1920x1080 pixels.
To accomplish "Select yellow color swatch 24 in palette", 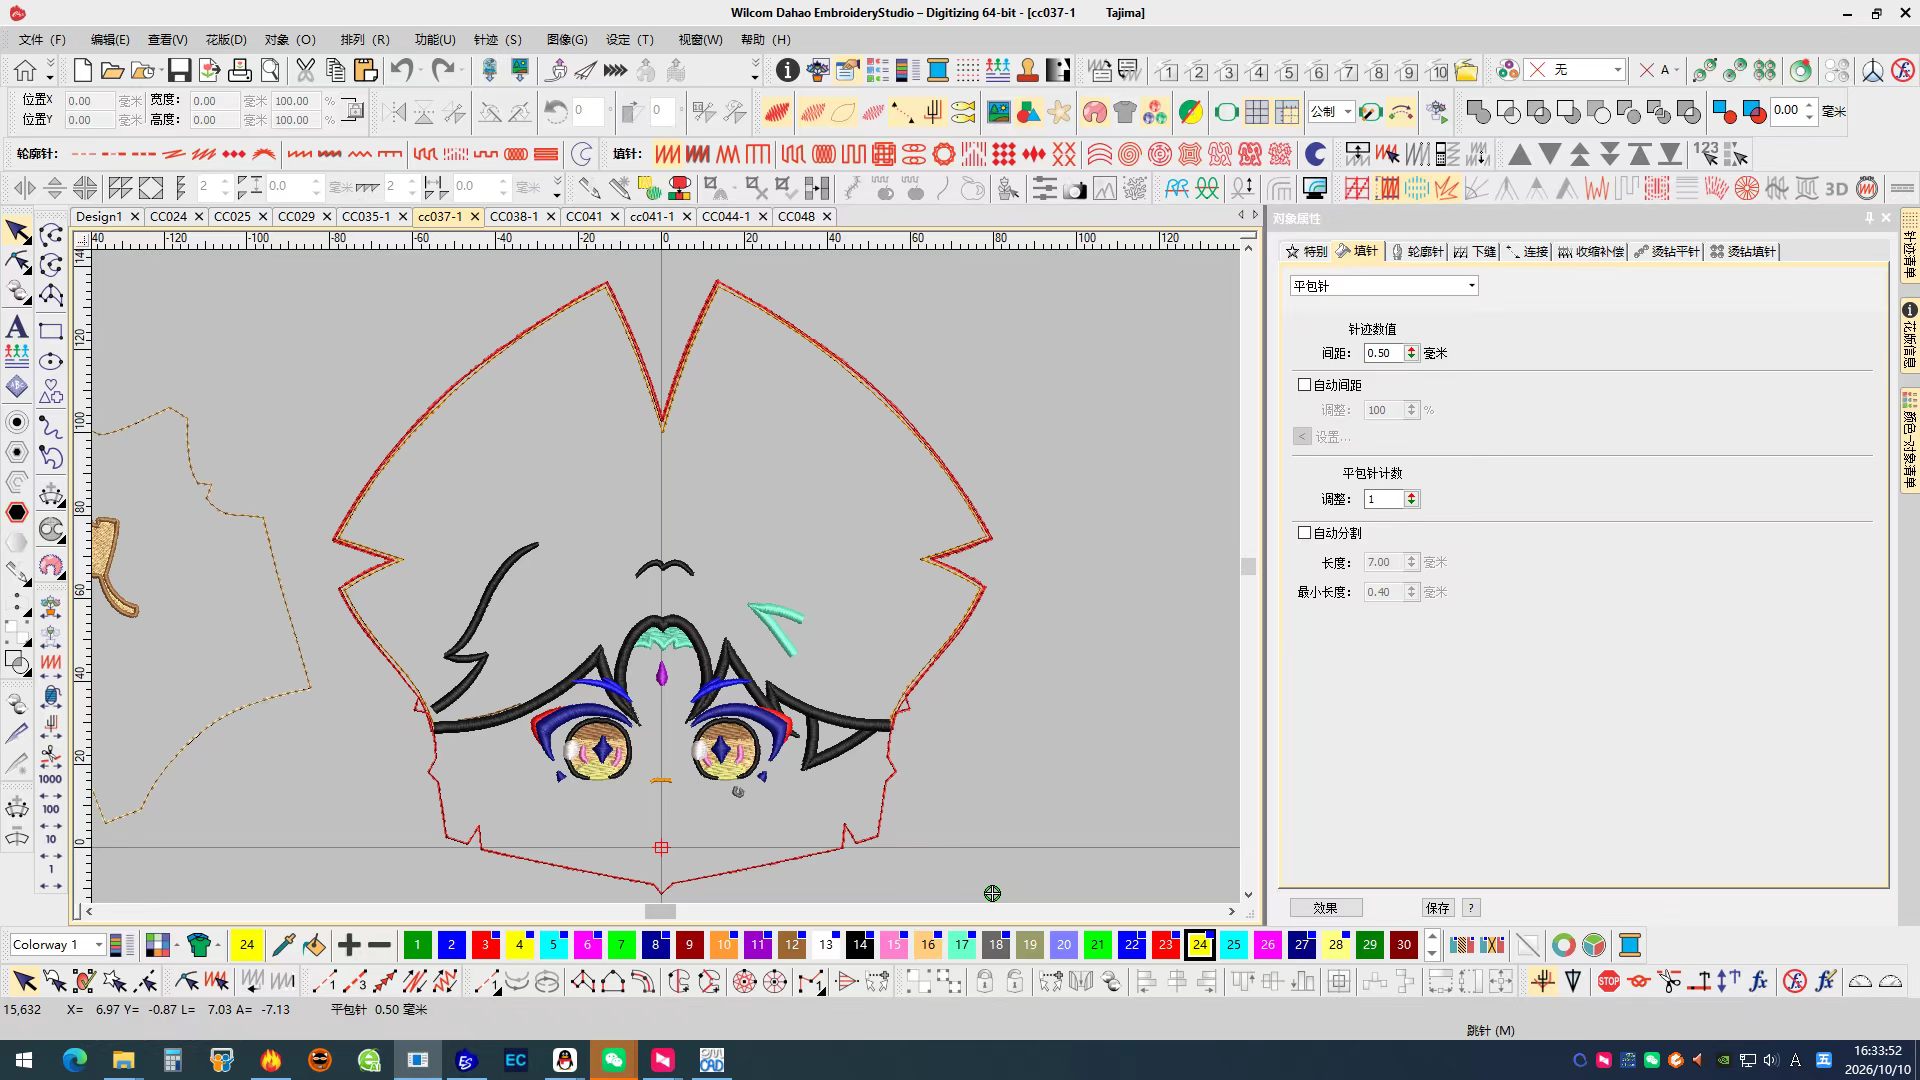I will click(1200, 945).
